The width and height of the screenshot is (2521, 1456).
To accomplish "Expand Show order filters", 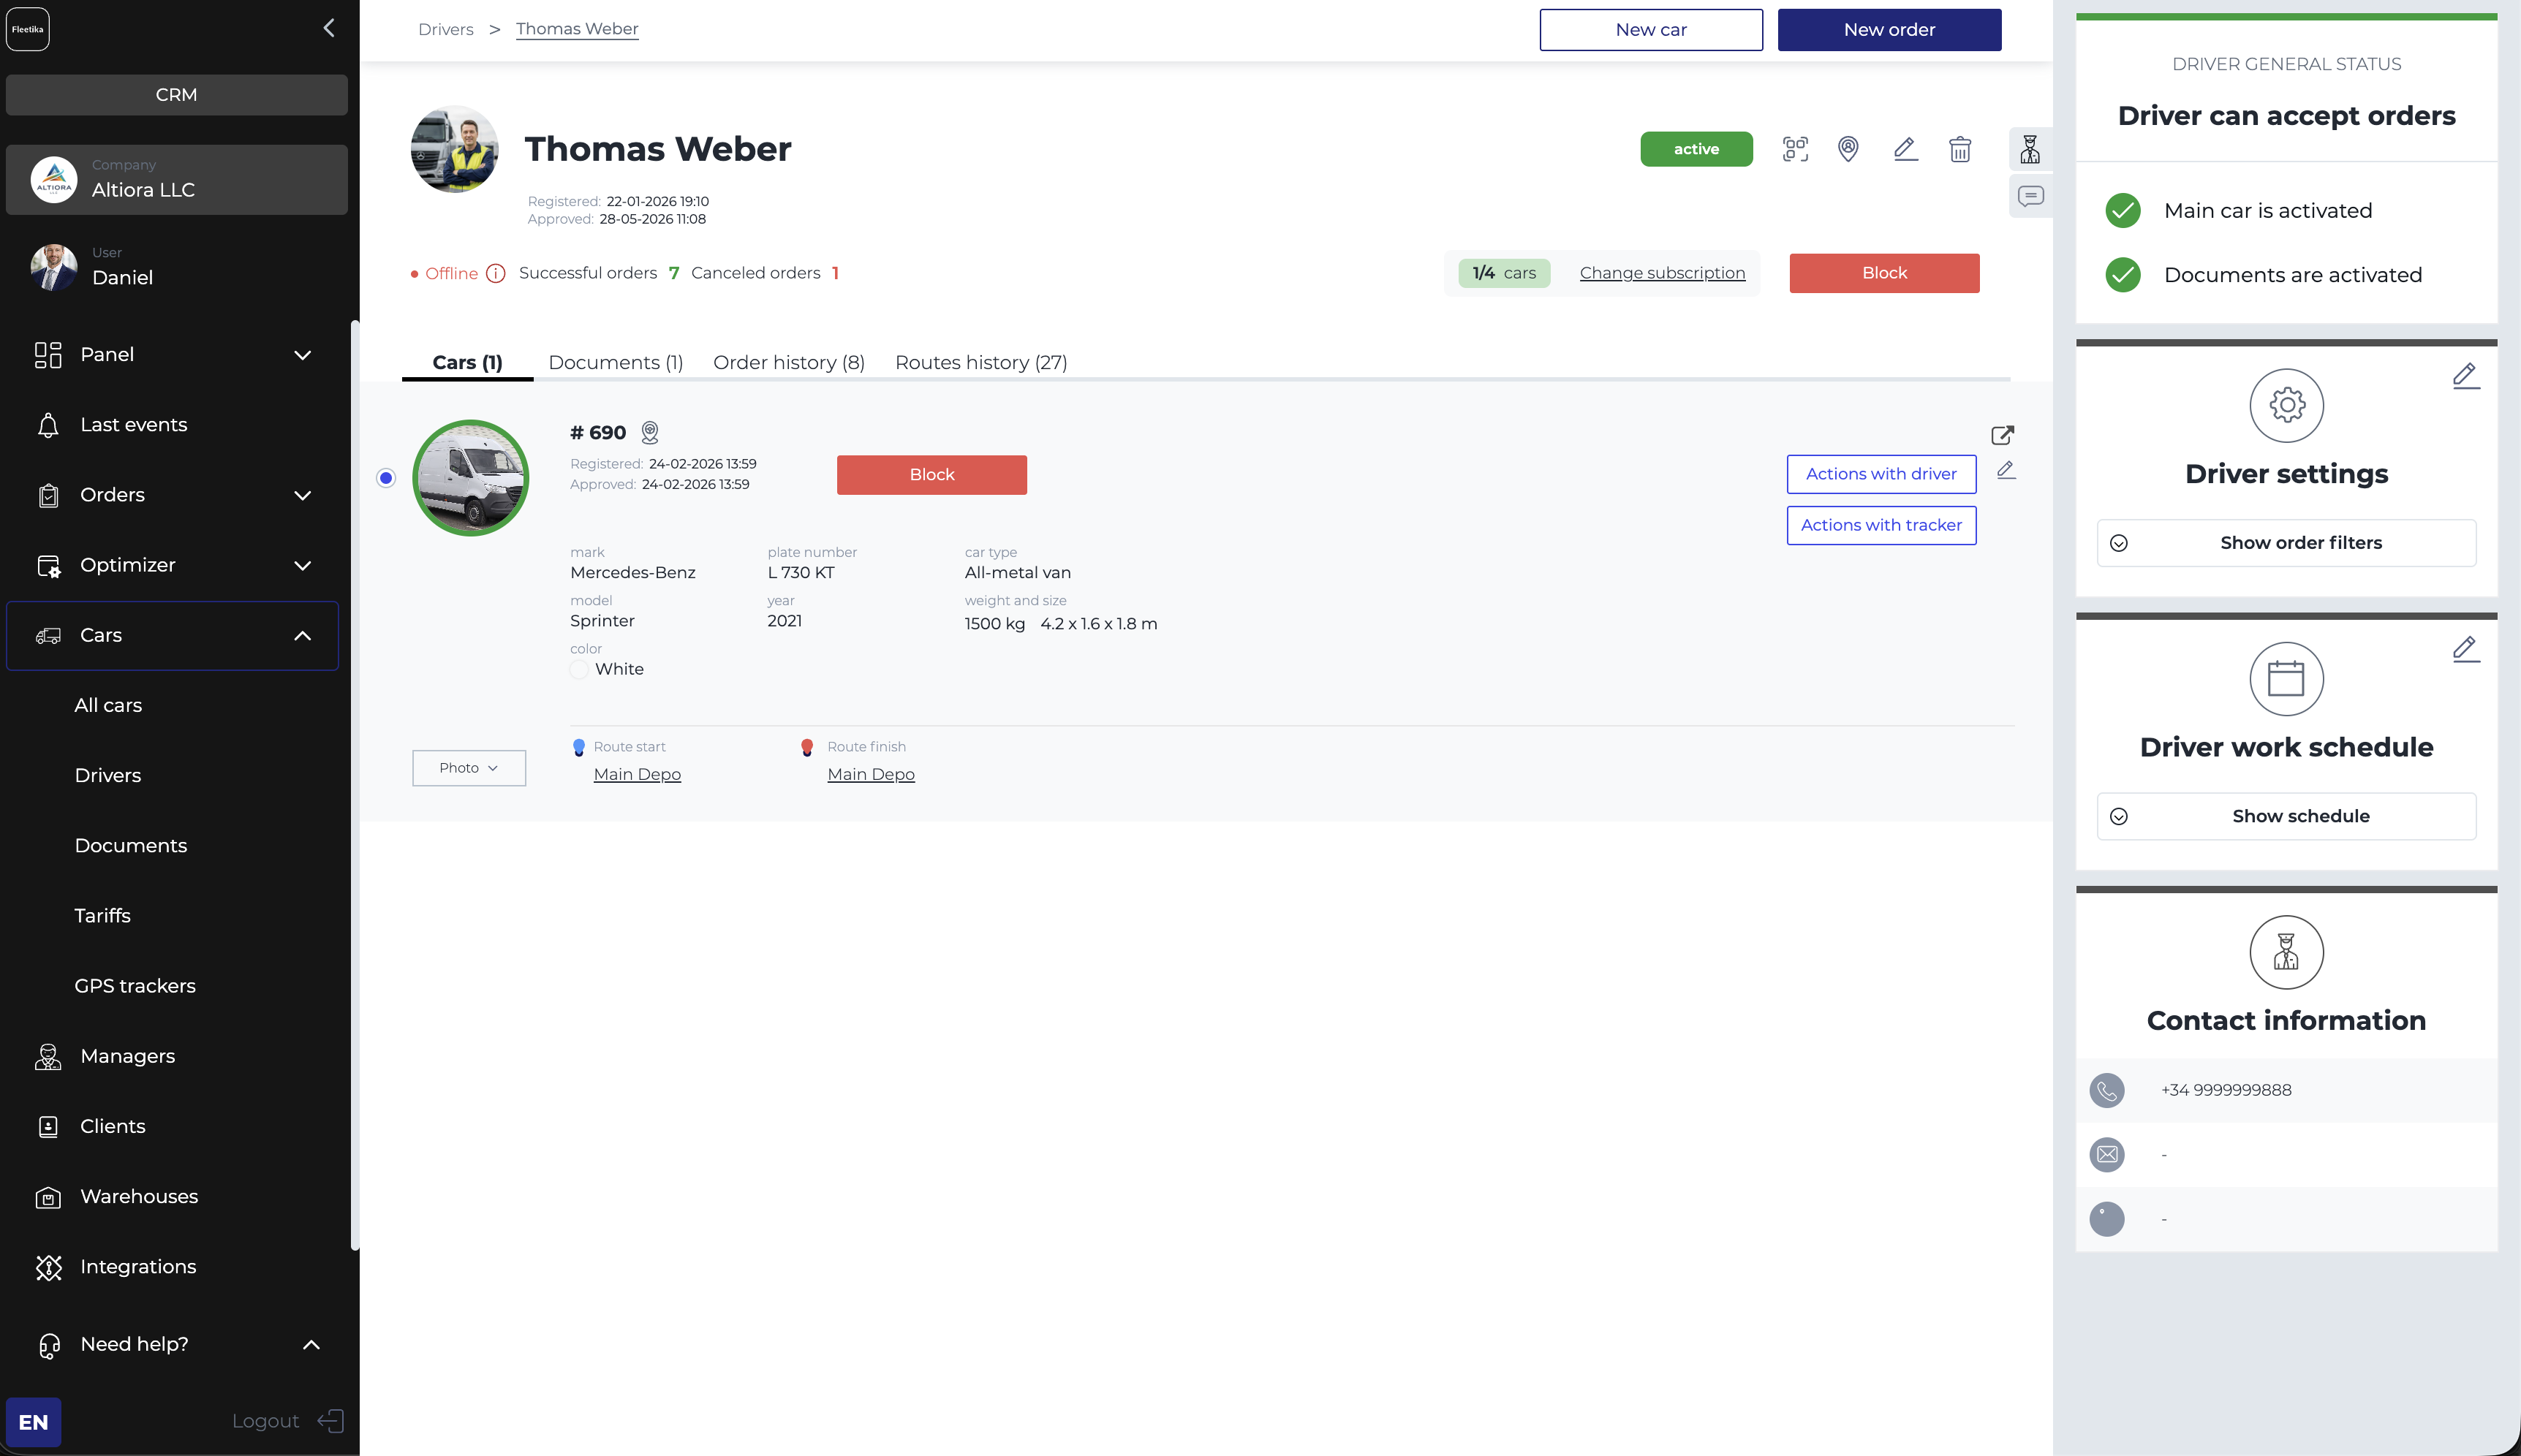I will 2286,543.
